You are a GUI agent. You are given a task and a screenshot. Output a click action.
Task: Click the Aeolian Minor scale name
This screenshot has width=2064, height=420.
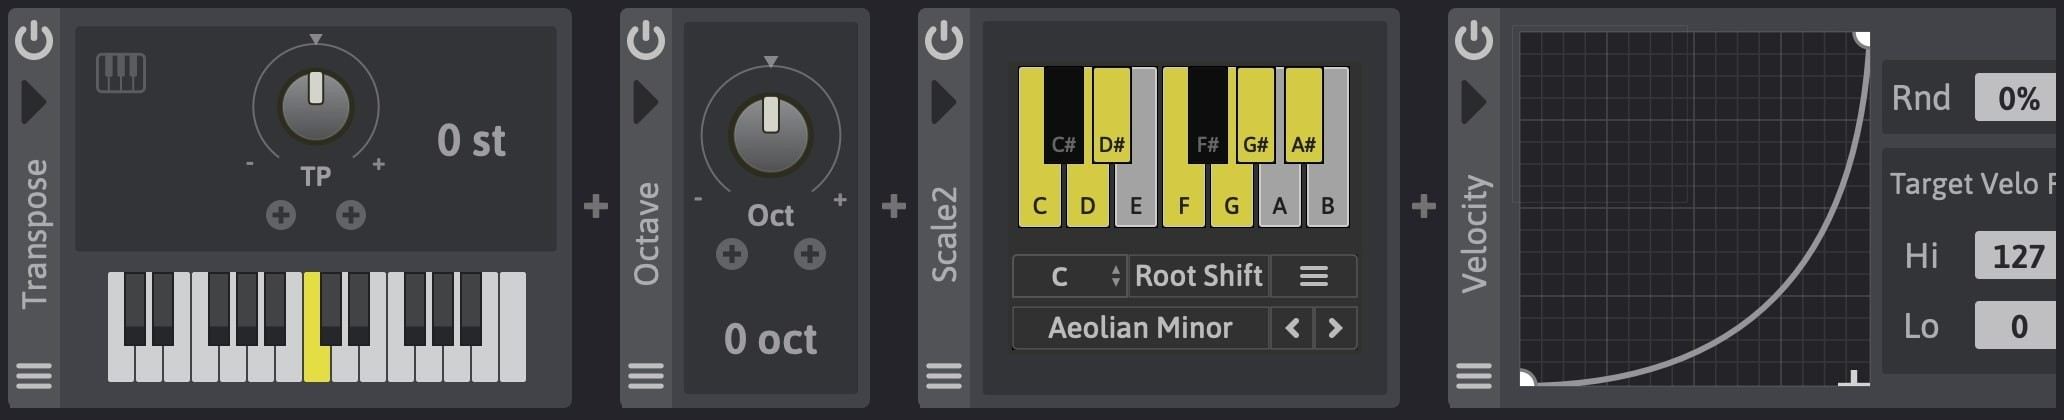point(1140,328)
